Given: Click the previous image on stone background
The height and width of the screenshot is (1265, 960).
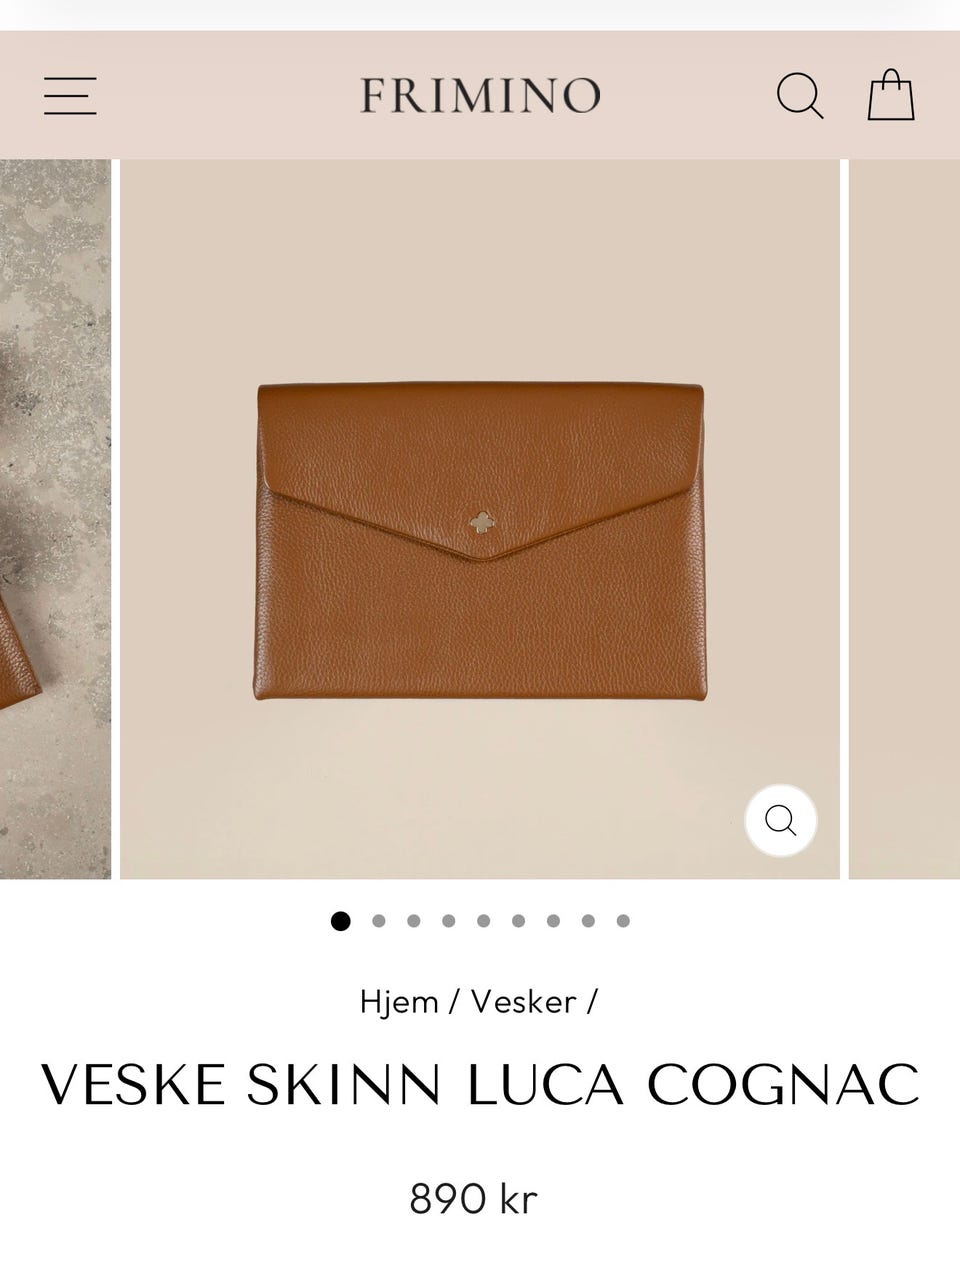Looking at the screenshot, I should [x=55, y=519].
